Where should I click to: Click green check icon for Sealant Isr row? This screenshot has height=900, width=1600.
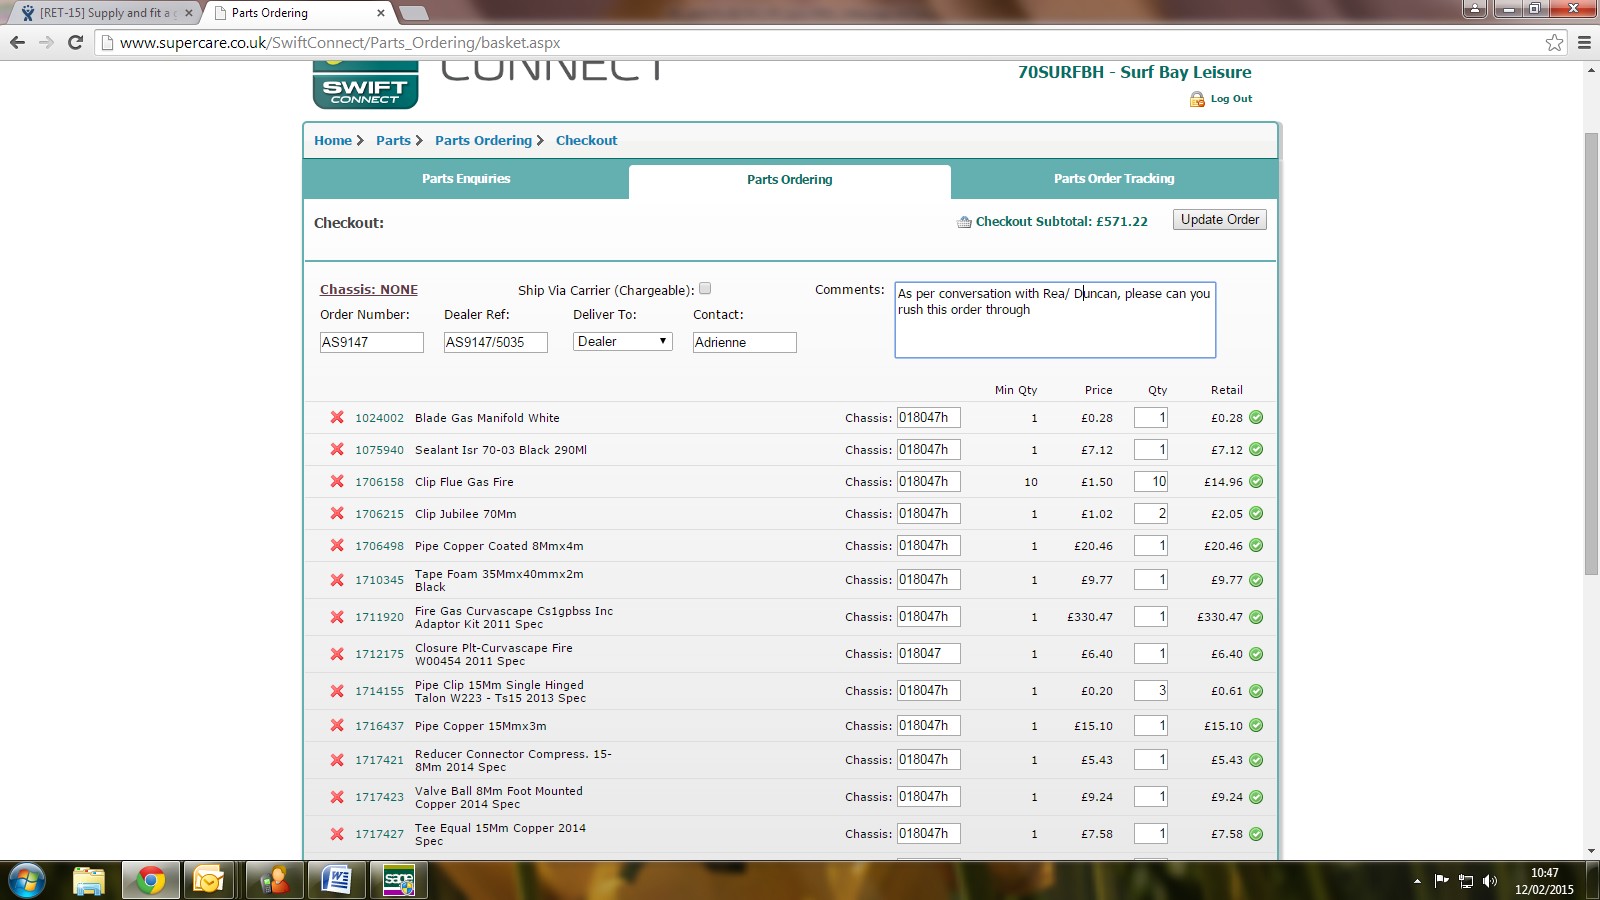[1256, 450]
